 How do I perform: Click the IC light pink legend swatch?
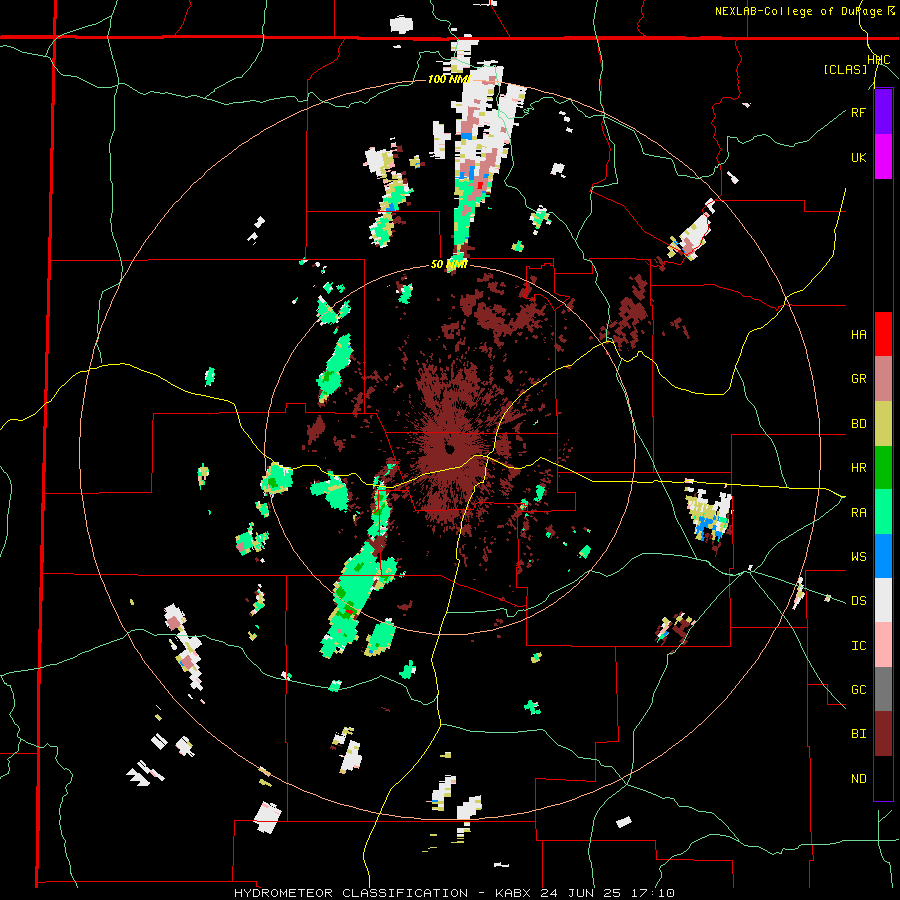click(883, 645)
